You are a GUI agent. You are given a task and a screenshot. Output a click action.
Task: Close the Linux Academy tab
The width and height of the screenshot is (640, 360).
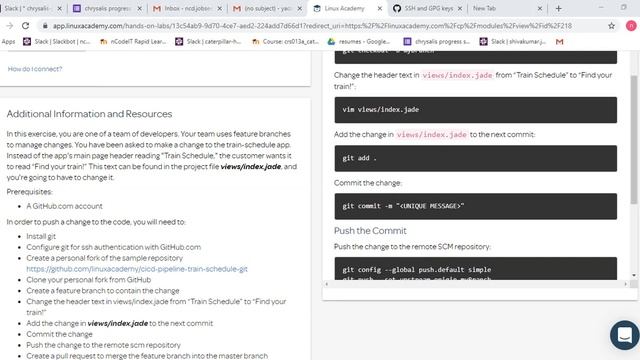pyautogui.click(x=380, y=8)
